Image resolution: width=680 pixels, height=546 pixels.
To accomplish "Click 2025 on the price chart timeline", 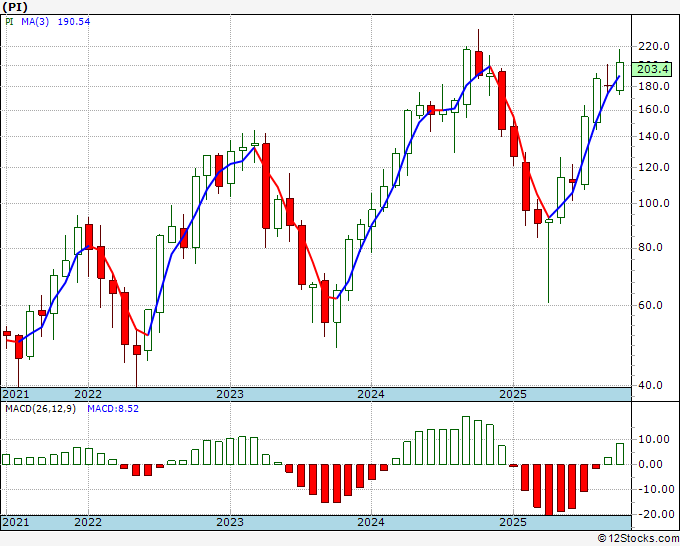I will coord(513,394).
